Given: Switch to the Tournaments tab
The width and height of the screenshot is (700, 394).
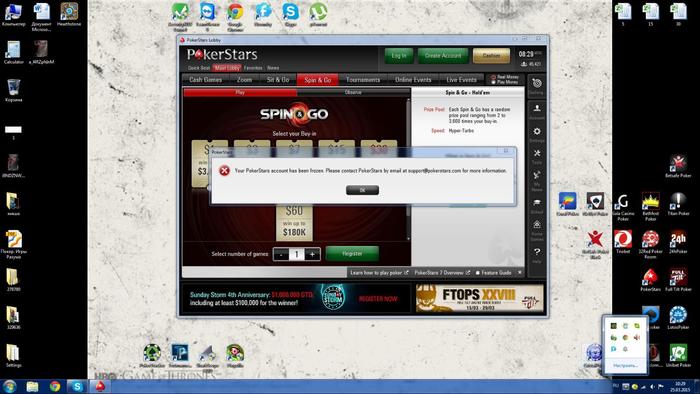Looking at the screenshot, I should point(362,79).
